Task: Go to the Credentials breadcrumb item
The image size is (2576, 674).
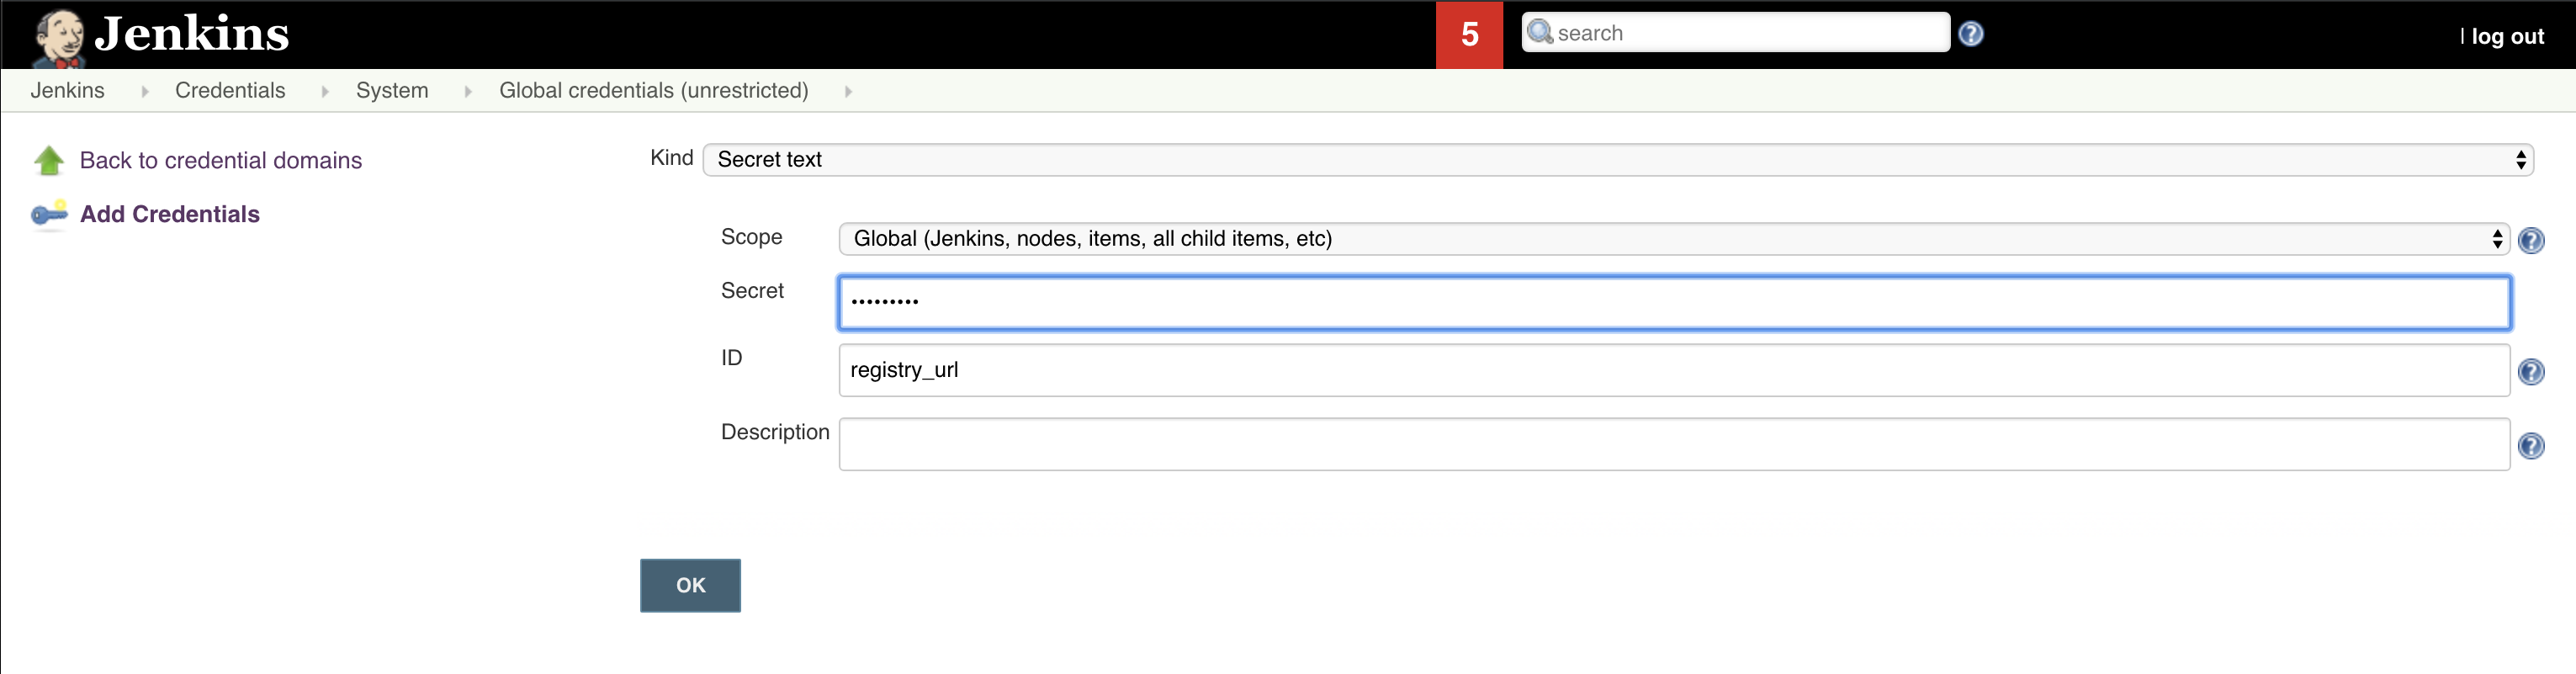Action: [230, 91]
